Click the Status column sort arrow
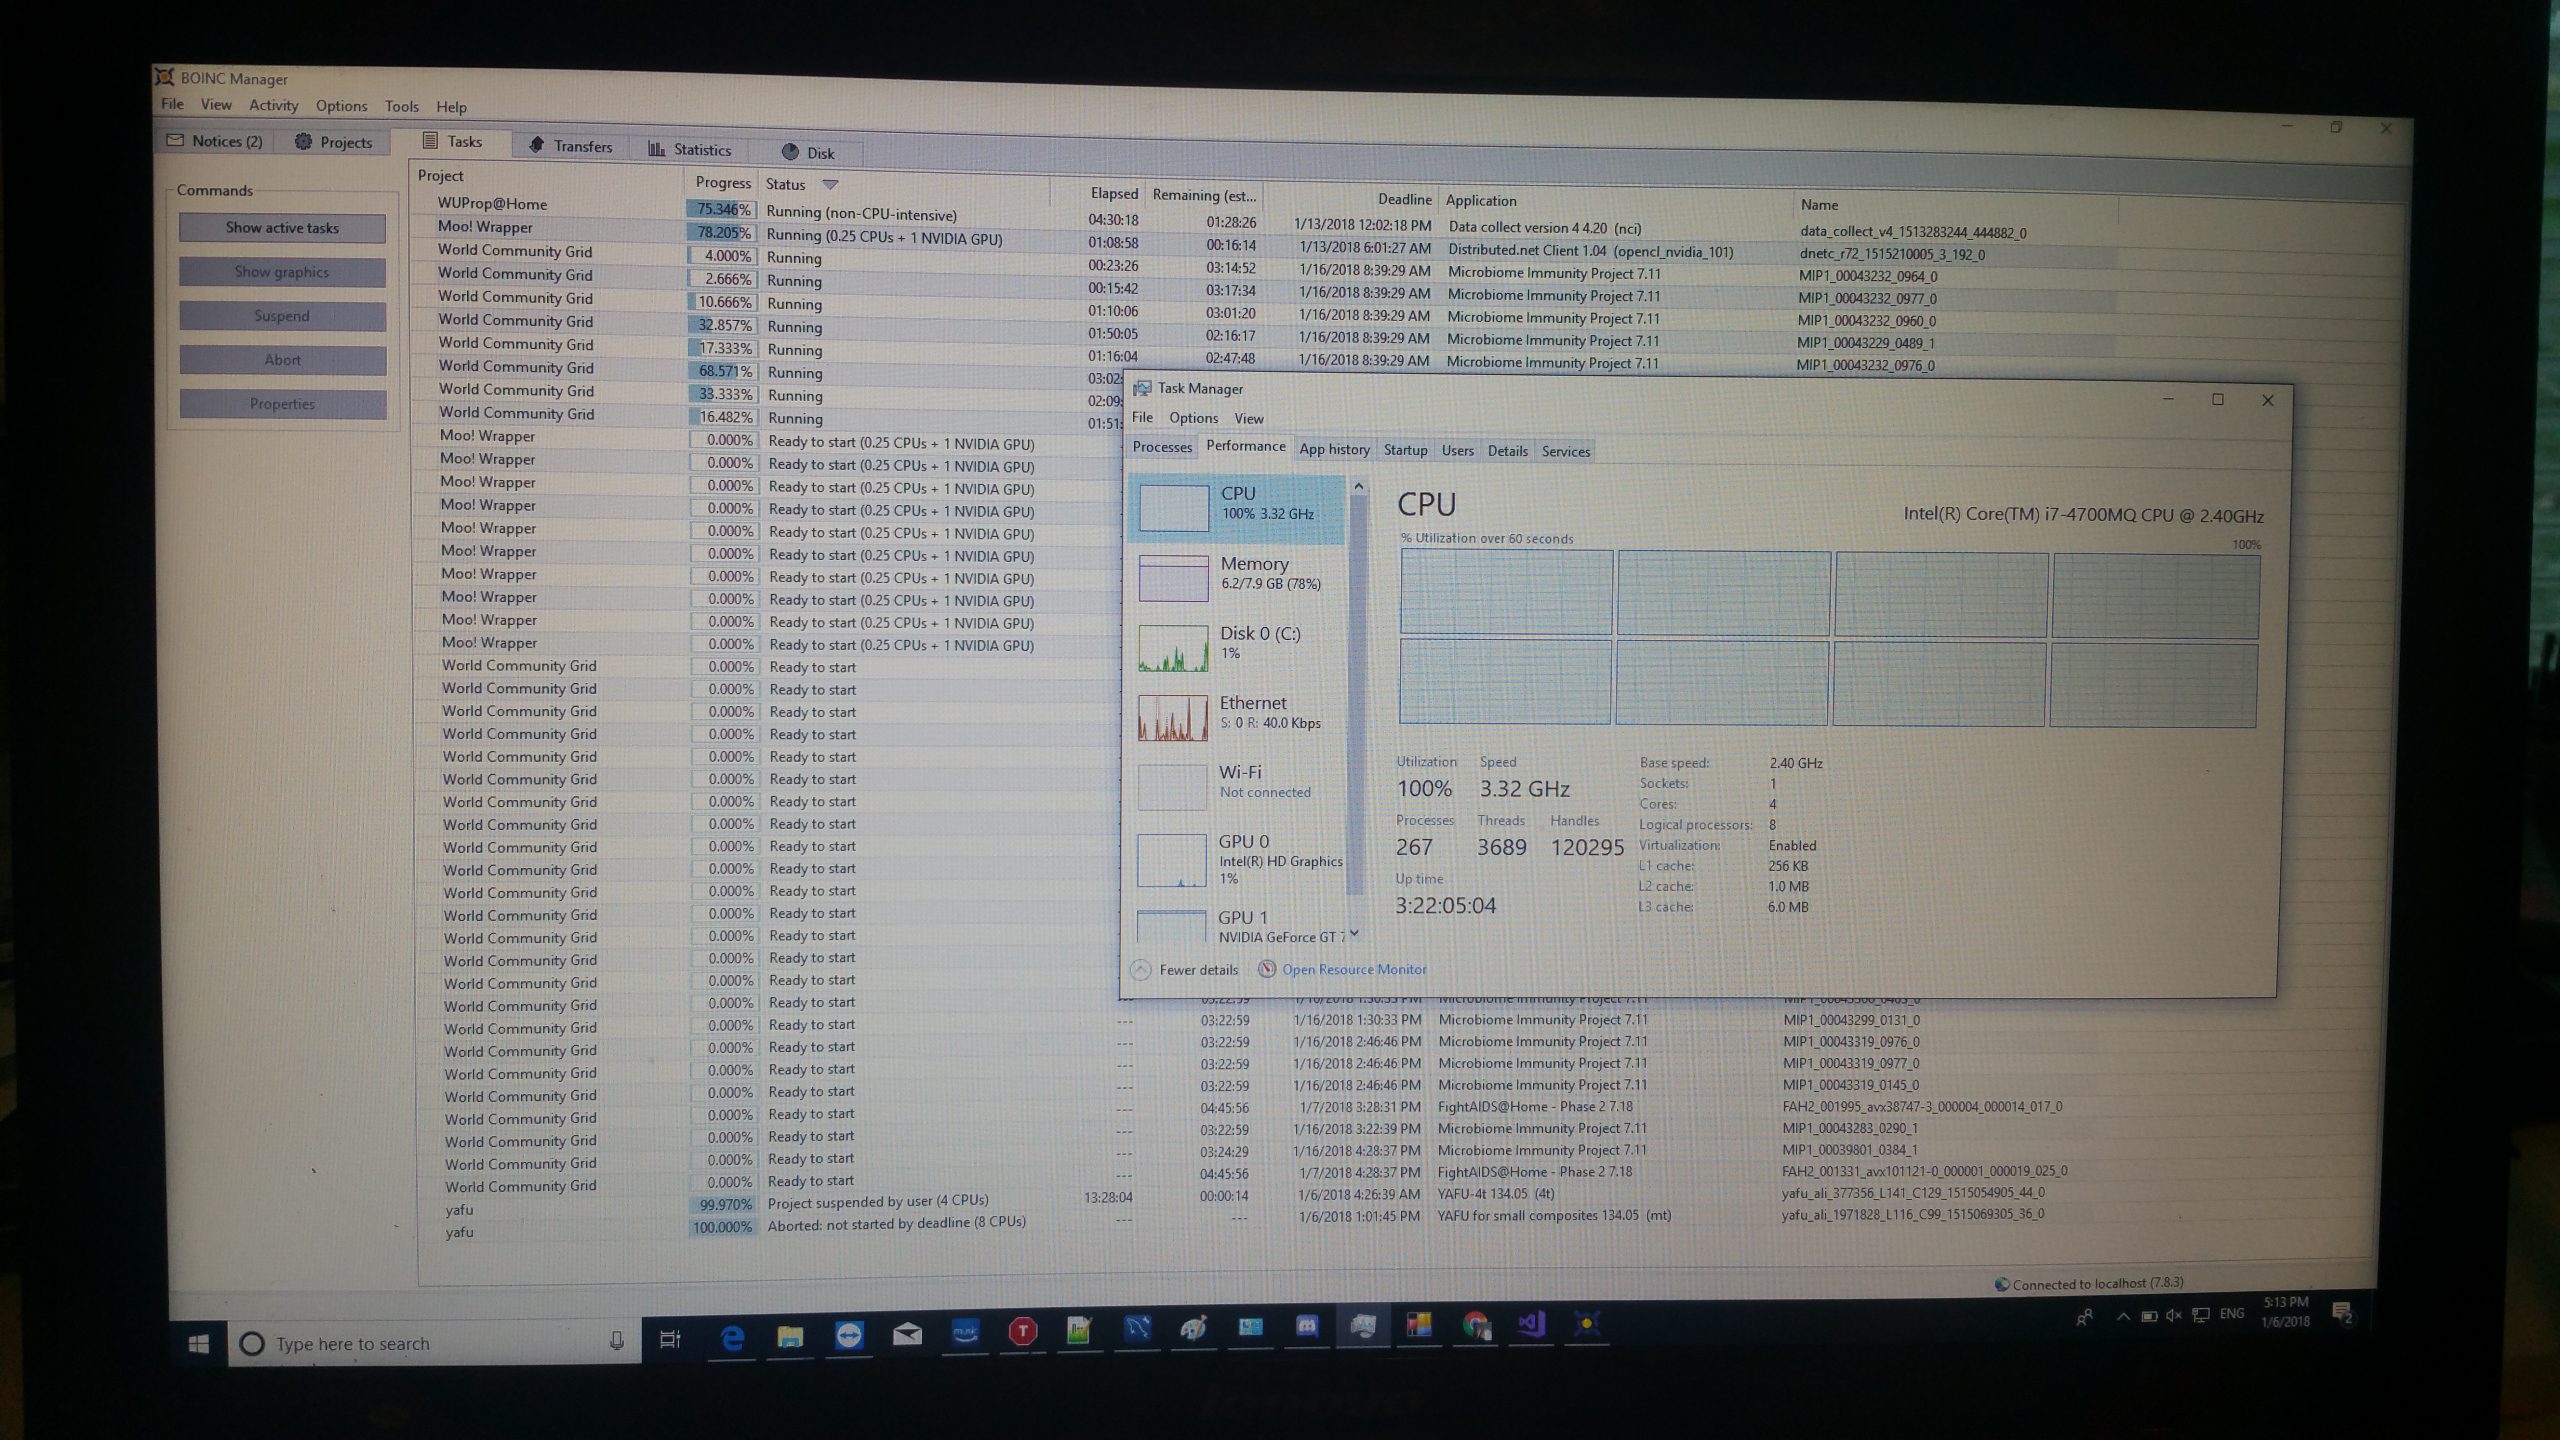Screen dimensions: 2560x1440 pyautogui.click(x=830, y=185)
